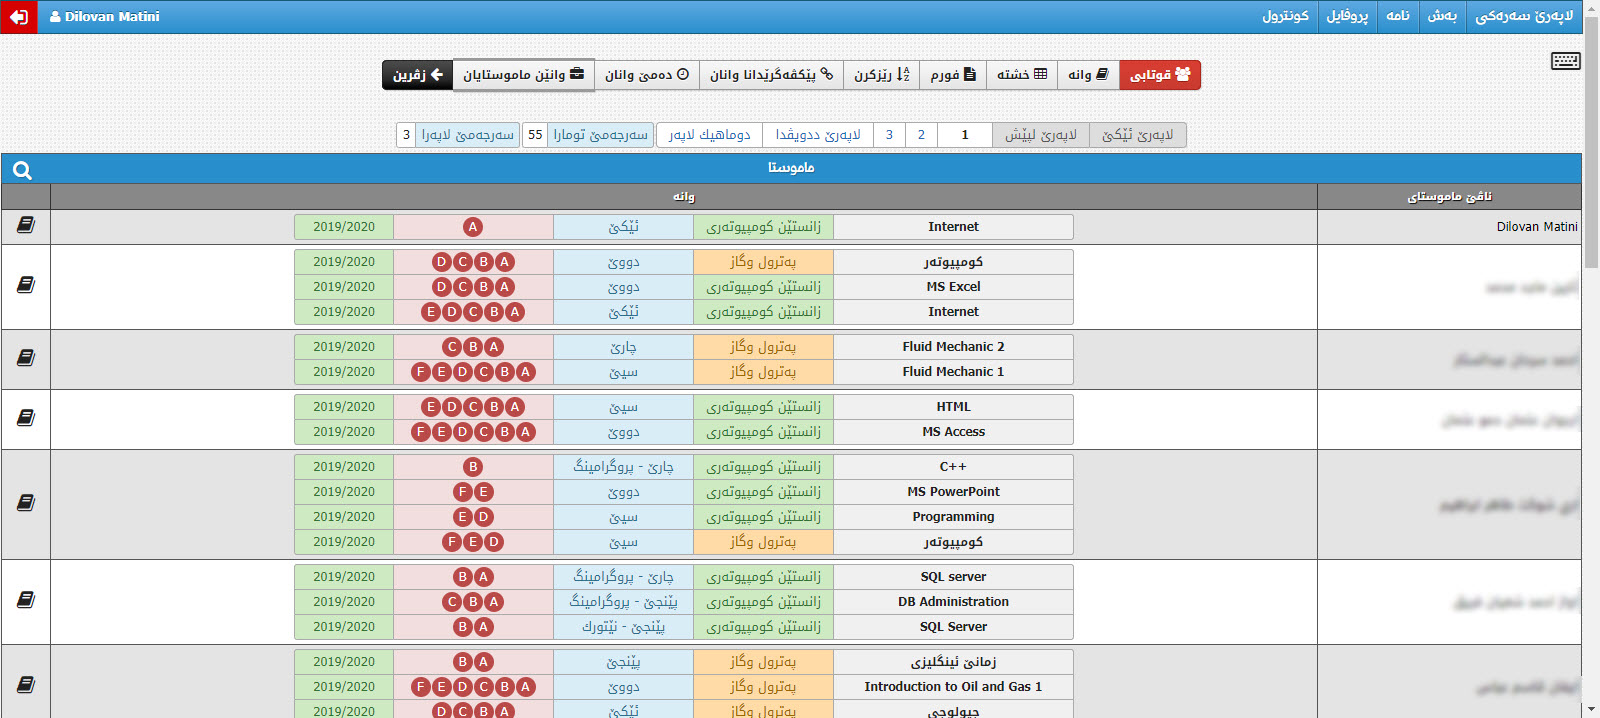The height and width of the screenshot is (718, 1600).
Task: Open the وانە toolbar tab
Action: click(x=1088, y=75)
